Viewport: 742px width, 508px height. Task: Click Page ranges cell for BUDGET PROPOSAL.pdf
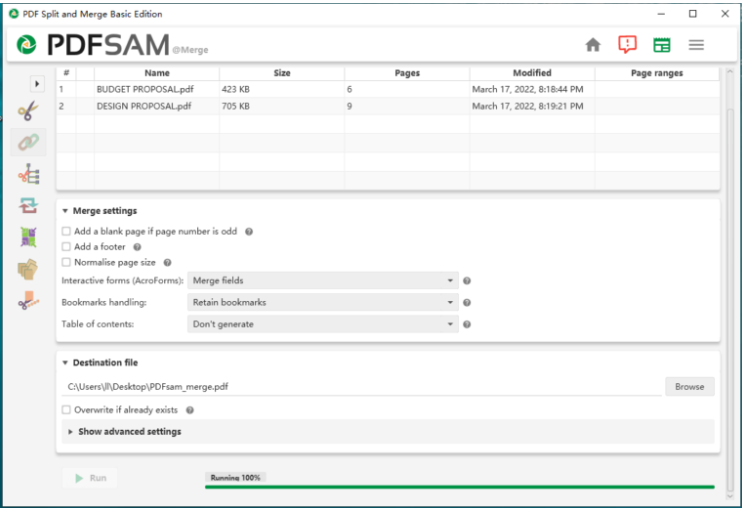click(657, 89)
